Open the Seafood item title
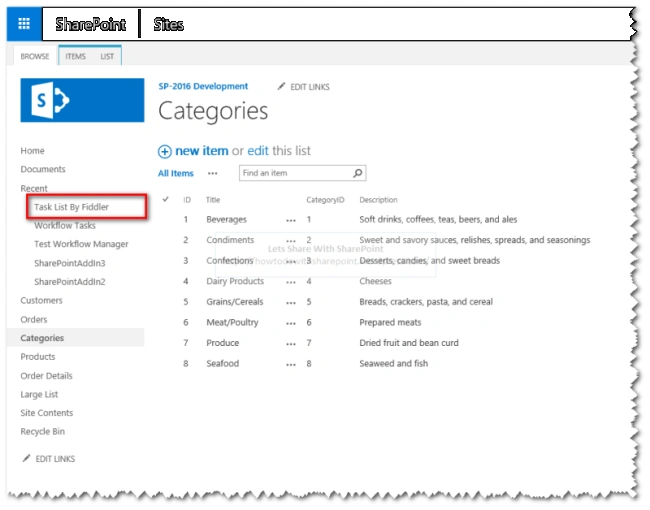Screen dimensions: 650x510 coord(223,364)
